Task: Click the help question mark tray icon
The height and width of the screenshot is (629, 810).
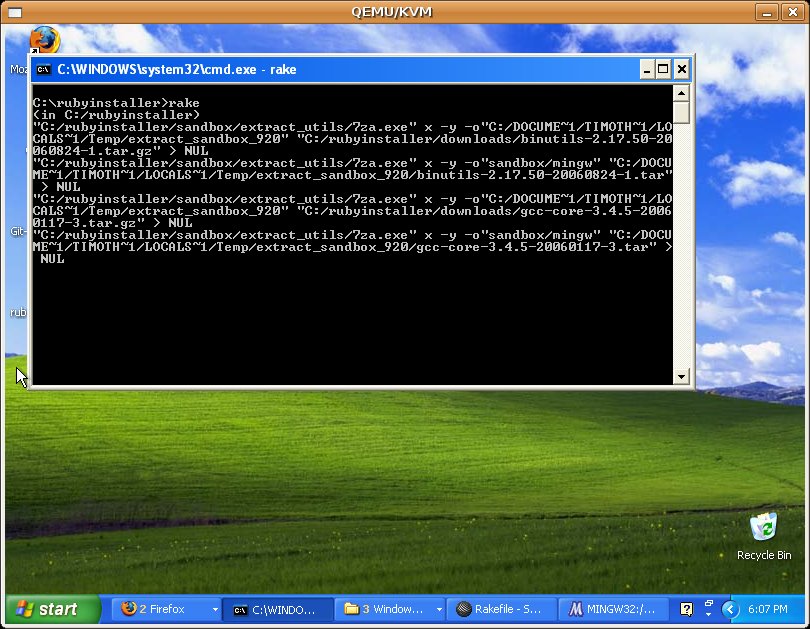Action: 686,609
